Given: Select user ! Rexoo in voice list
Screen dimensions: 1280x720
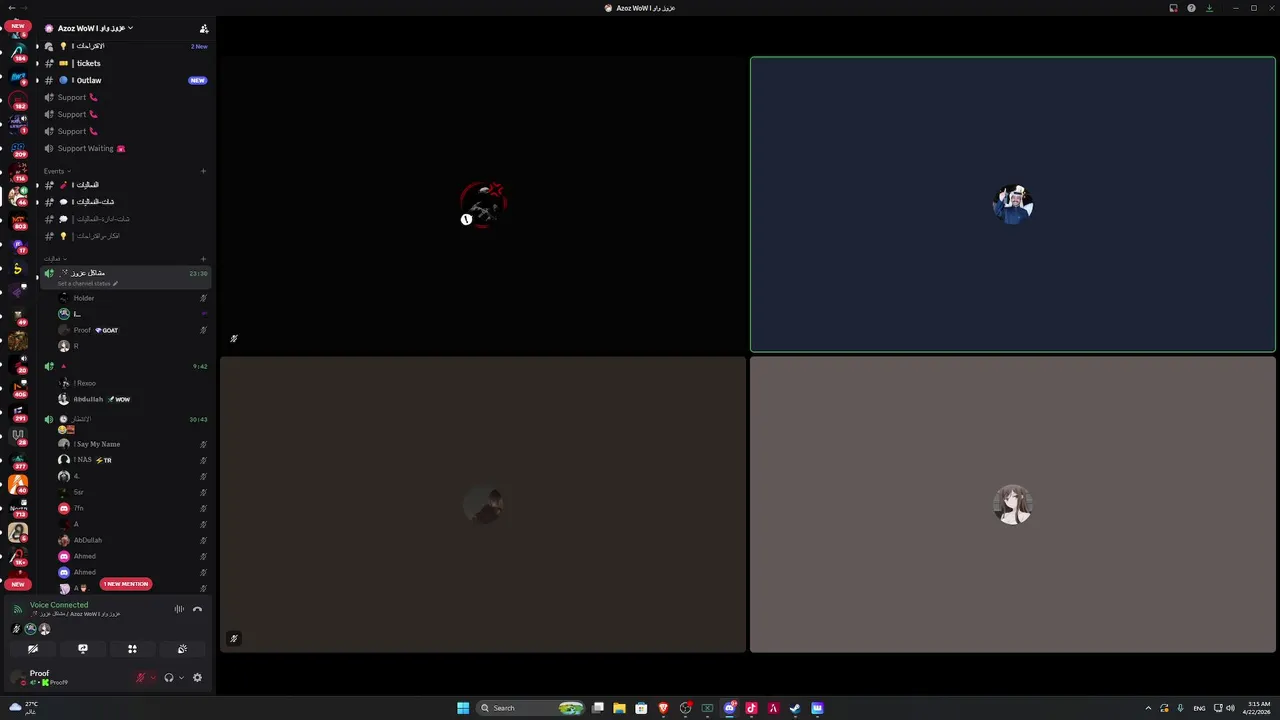Looking at the screenshot, I should (133, 383).
